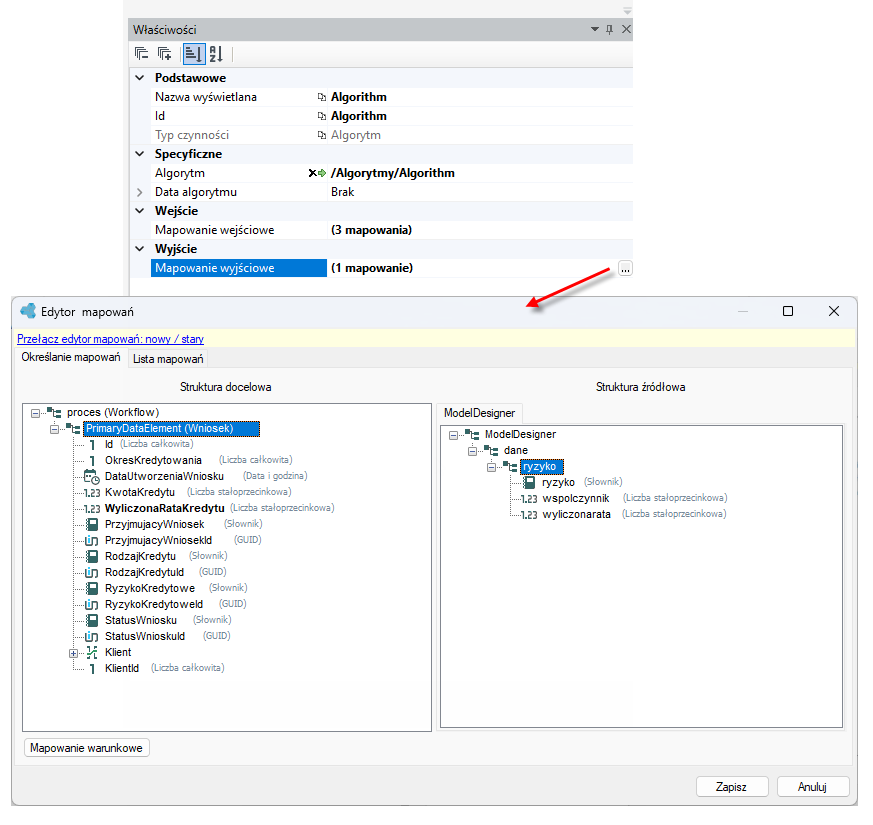873x825 pixels.
Task: Expand the Data algorytmu property
Action: tap(140, 192)
